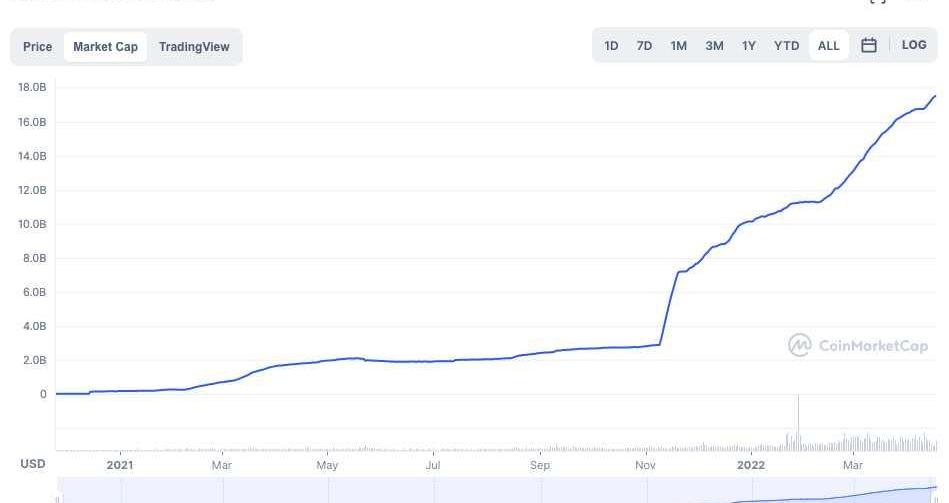The width and height of the screenshot is (949, 503).
Task: Set chart range to 1D
Action: point(611,46)
